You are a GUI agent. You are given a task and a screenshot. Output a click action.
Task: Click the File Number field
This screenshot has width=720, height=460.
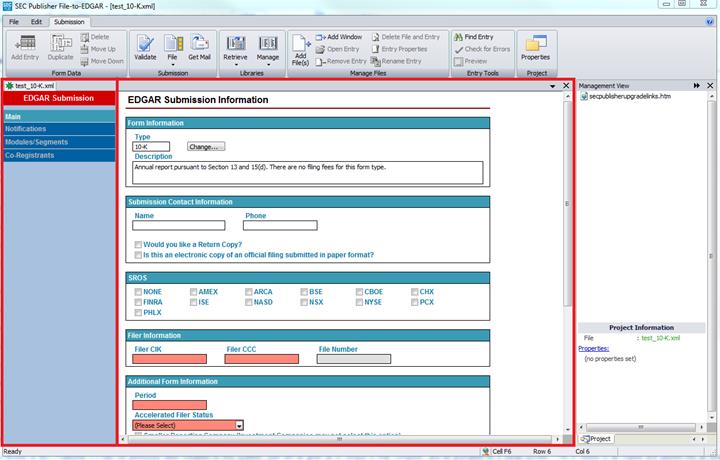tap(354, 359)
